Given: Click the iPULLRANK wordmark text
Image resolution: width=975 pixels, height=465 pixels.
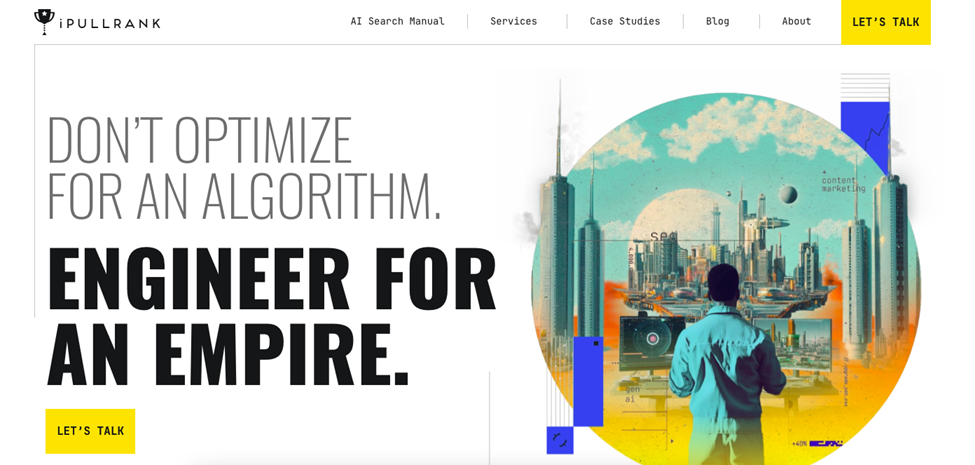Looking at the screenshot, I should click(x=110, y=24).
